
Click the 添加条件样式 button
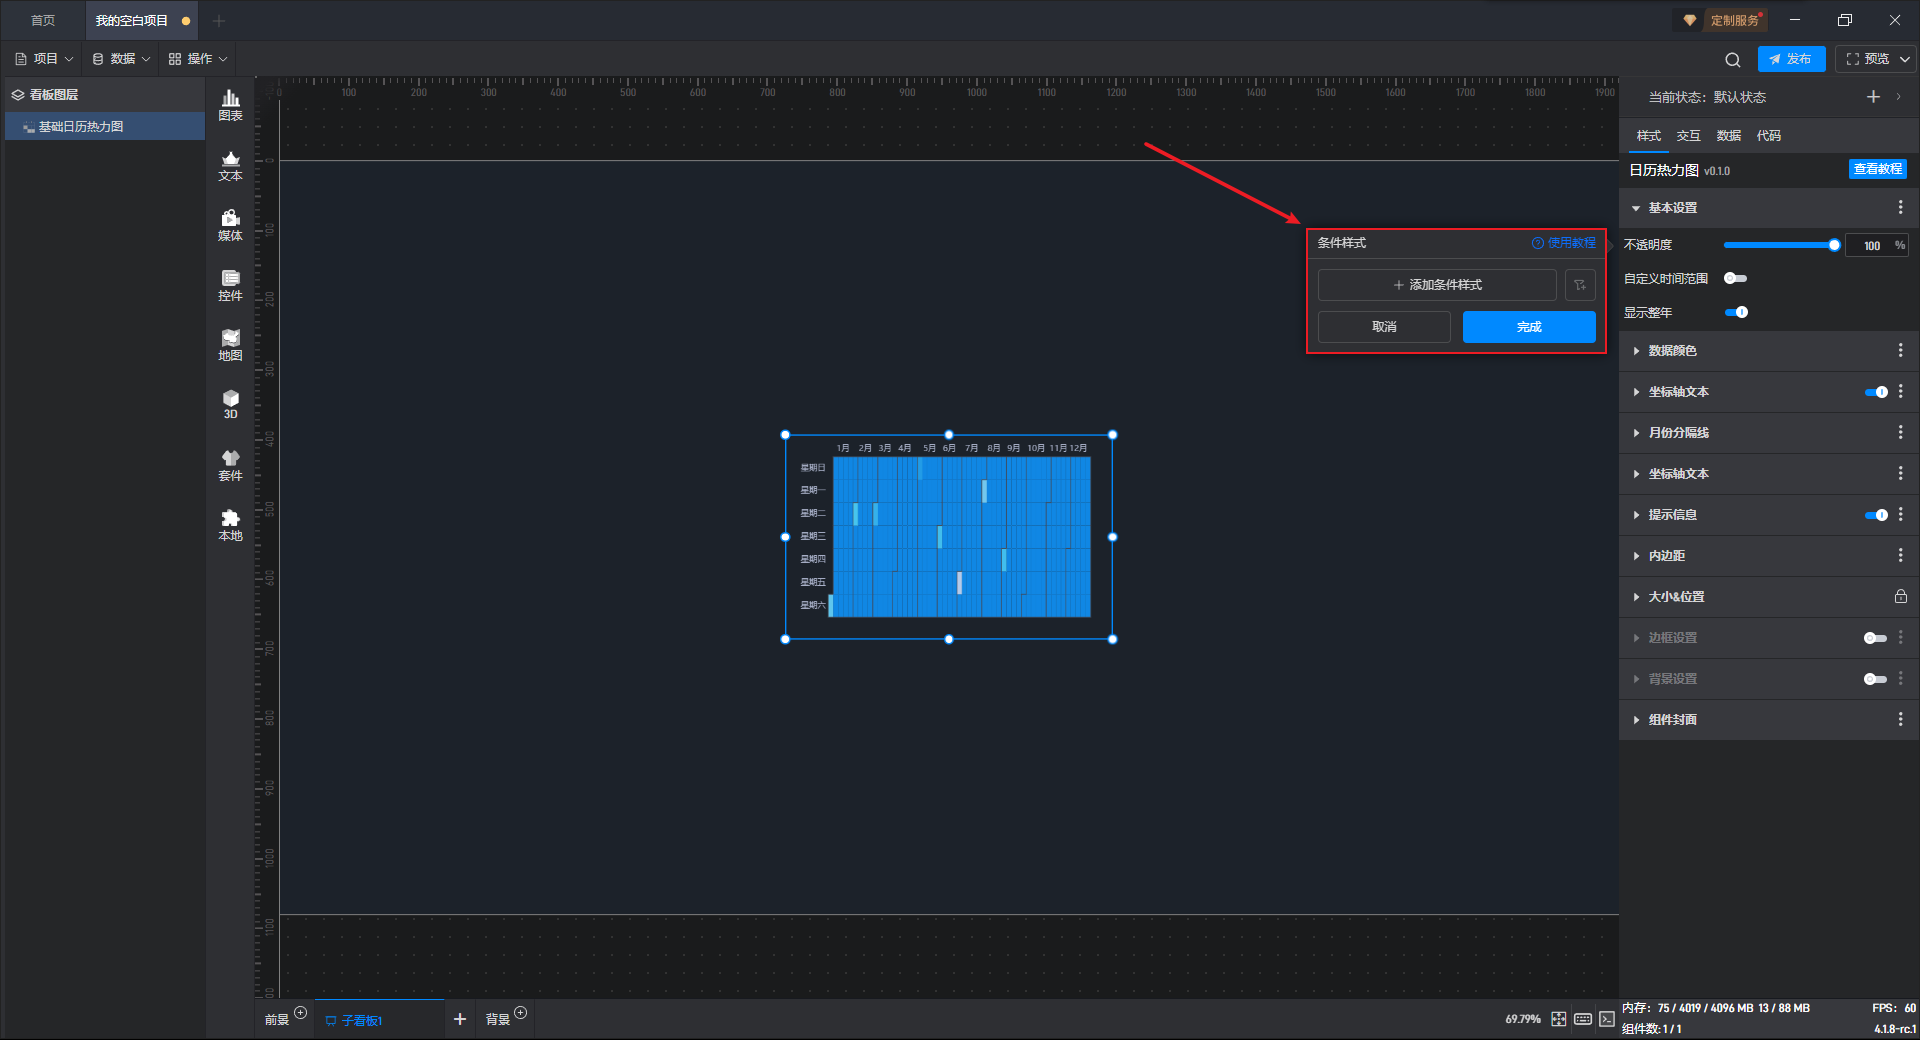pos(1437,285)
